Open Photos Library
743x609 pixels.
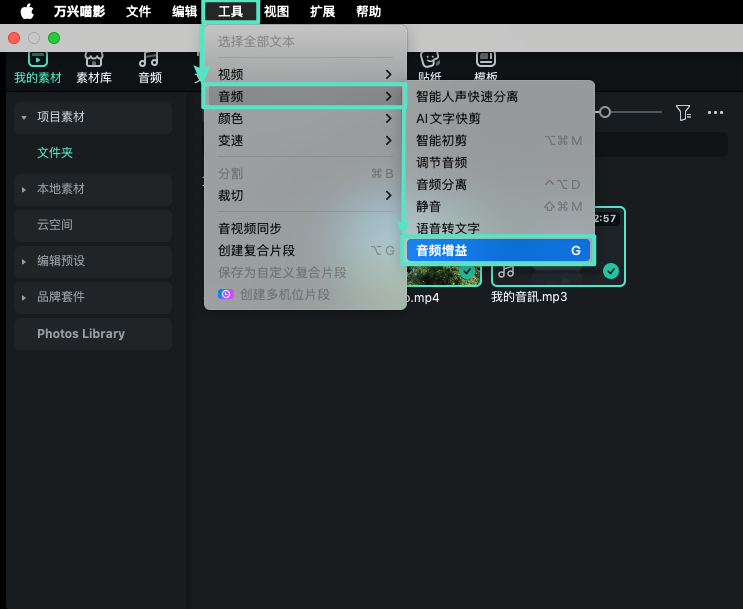pos(93,334)
